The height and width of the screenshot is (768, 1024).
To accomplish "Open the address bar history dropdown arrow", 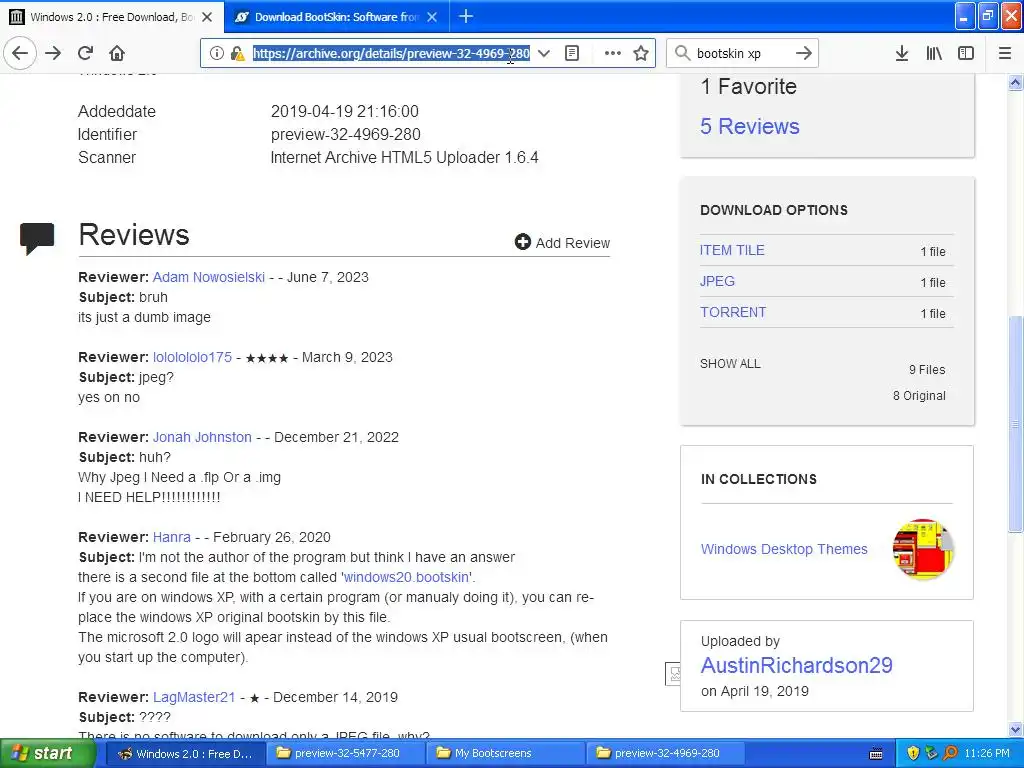I will [x=543, y=54].
